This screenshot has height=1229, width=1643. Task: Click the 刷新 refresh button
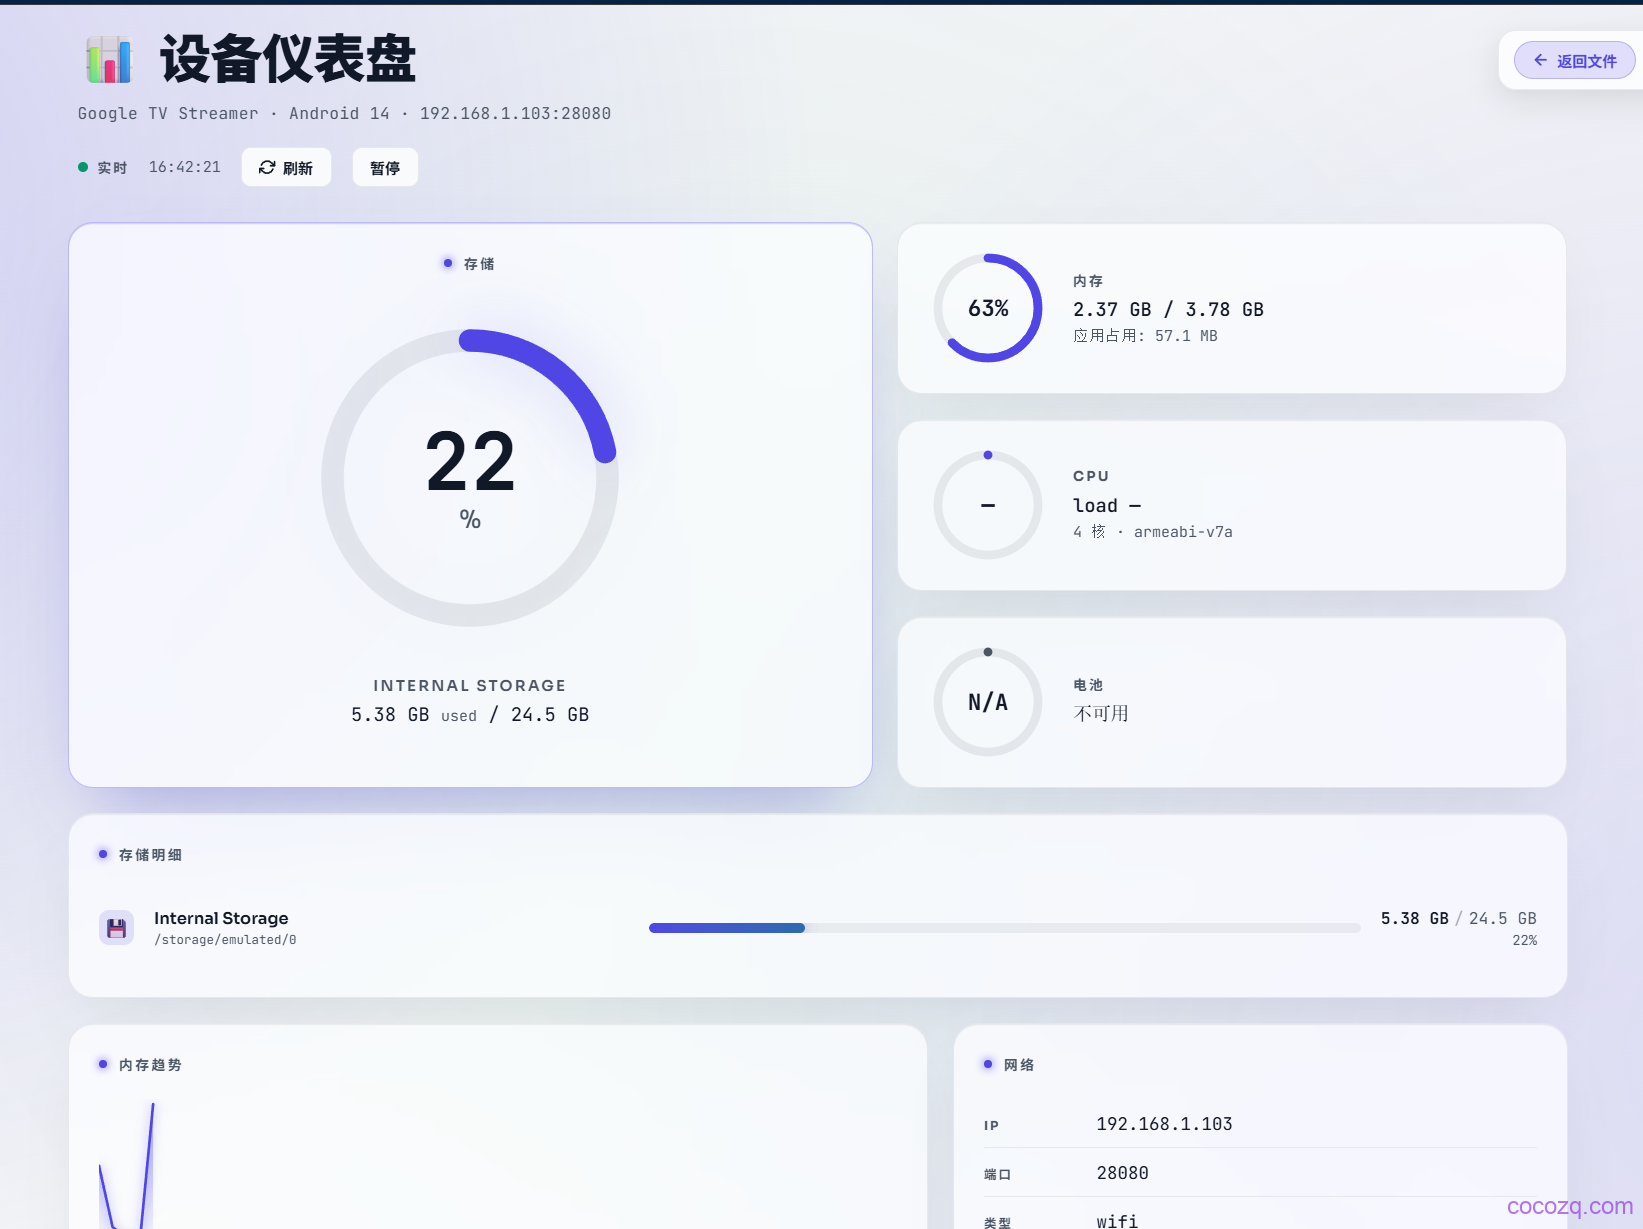coord(286,167)
